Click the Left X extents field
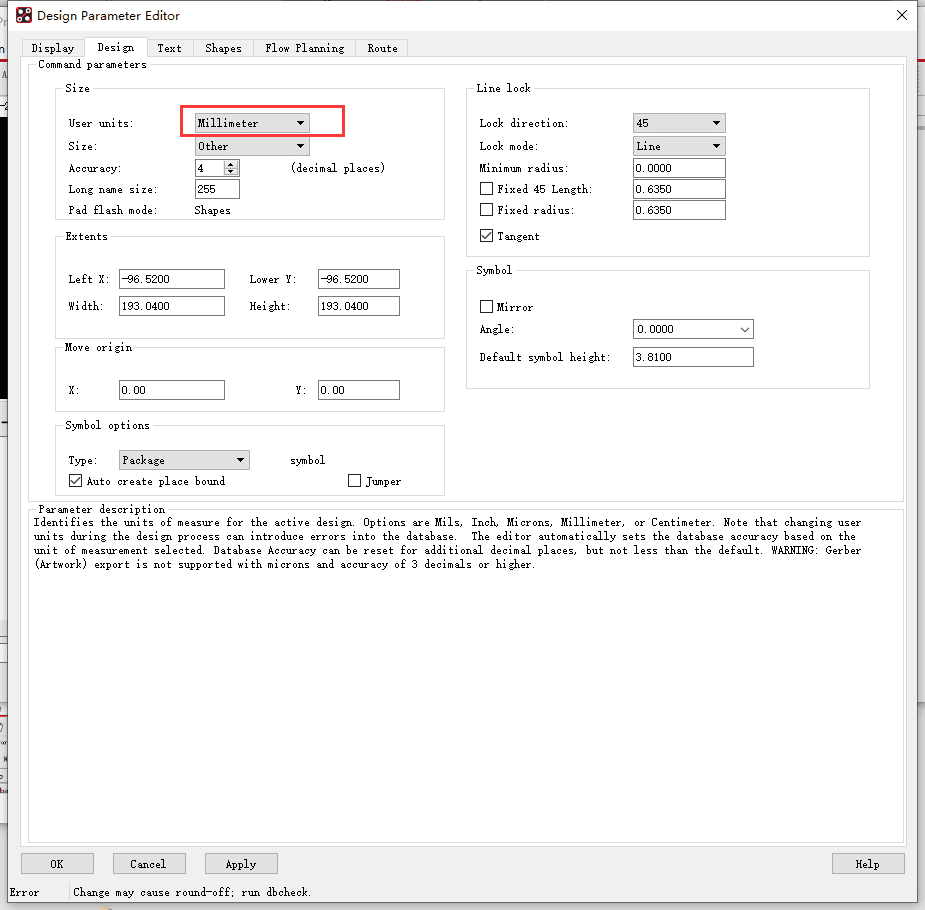The width and height of the screenshot is (925, 910). (x=171, y=279)
